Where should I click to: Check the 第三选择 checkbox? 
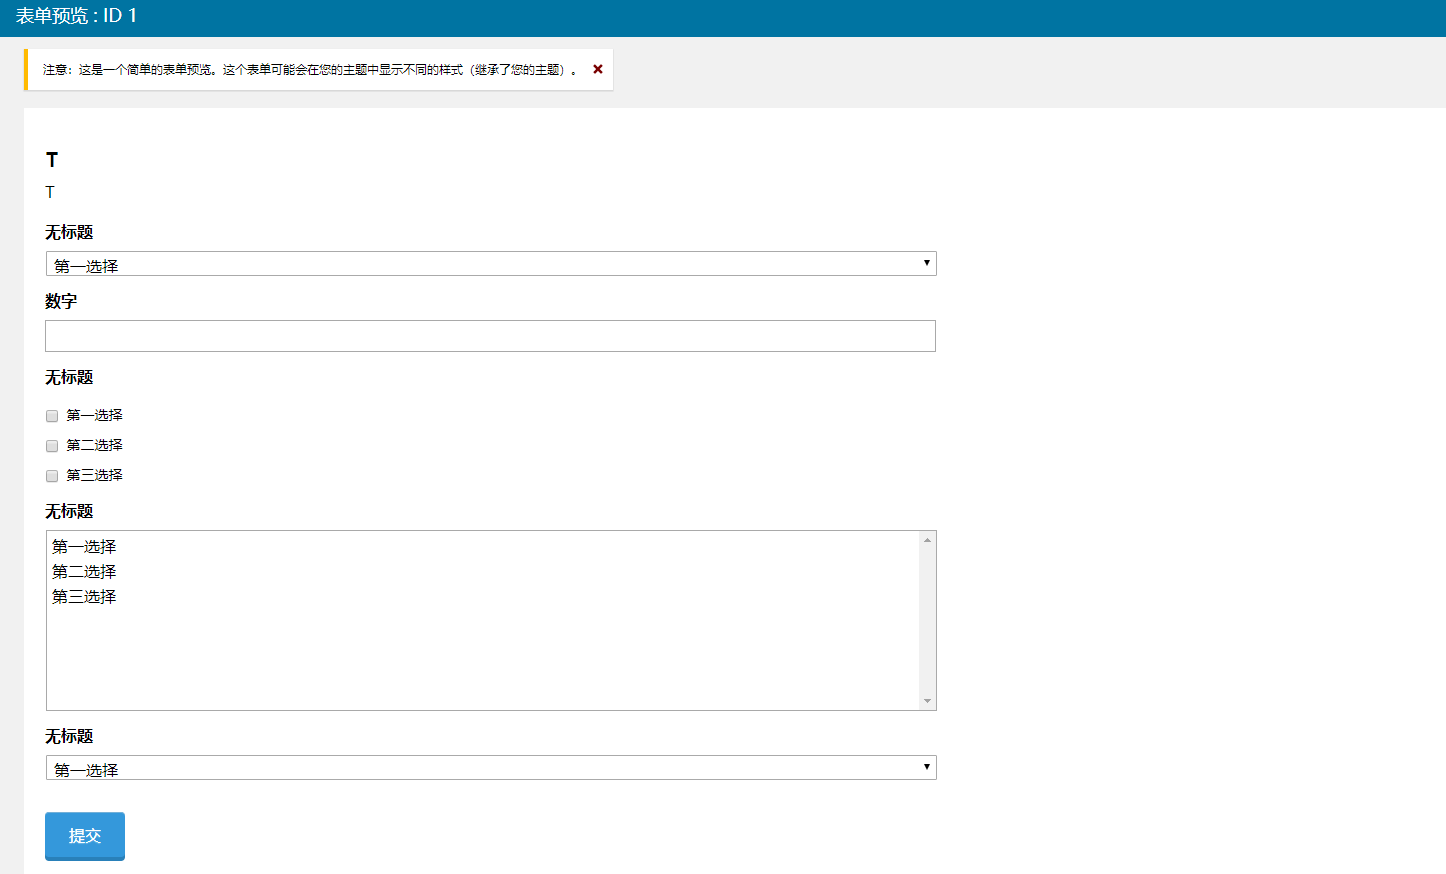coord(52,476)
